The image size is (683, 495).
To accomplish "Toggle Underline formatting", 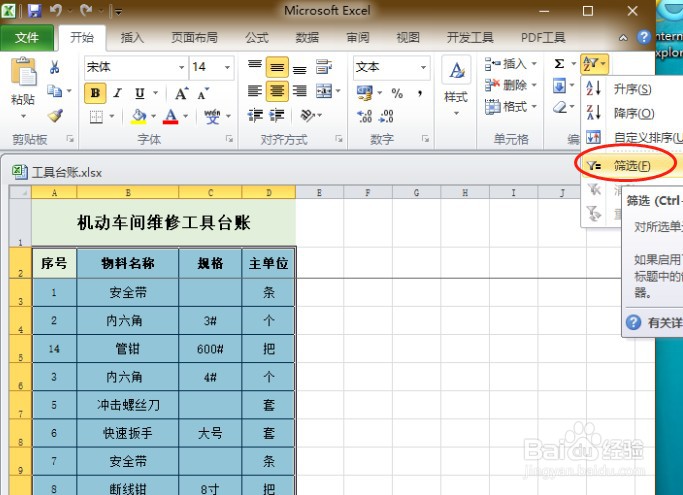I will (x=139, y=93).
